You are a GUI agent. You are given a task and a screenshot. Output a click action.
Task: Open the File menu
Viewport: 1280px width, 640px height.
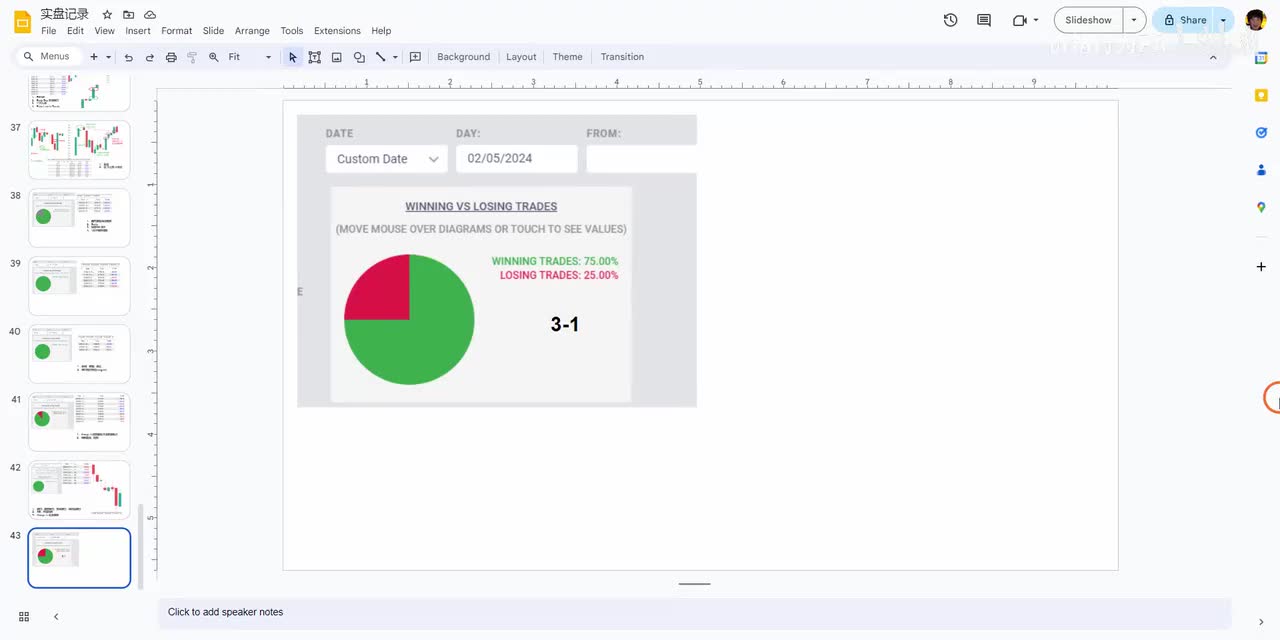tap(48, 31)
